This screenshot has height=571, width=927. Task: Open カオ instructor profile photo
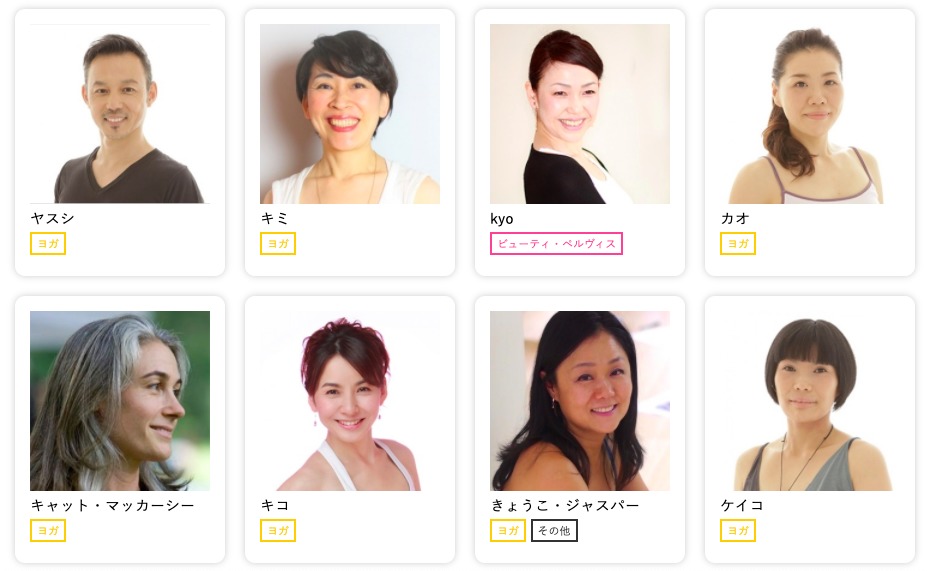pos(810,114)
